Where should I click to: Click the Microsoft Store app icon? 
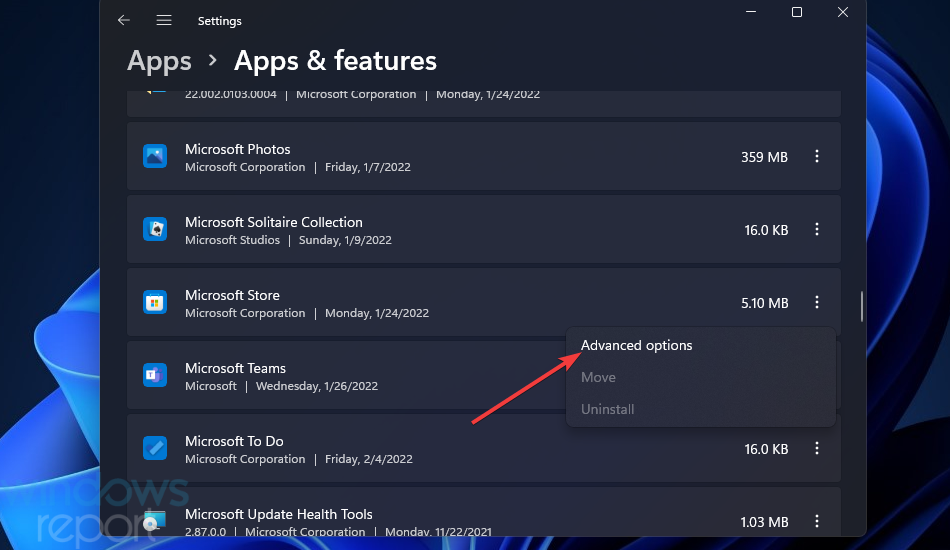(x=155, y=302)
